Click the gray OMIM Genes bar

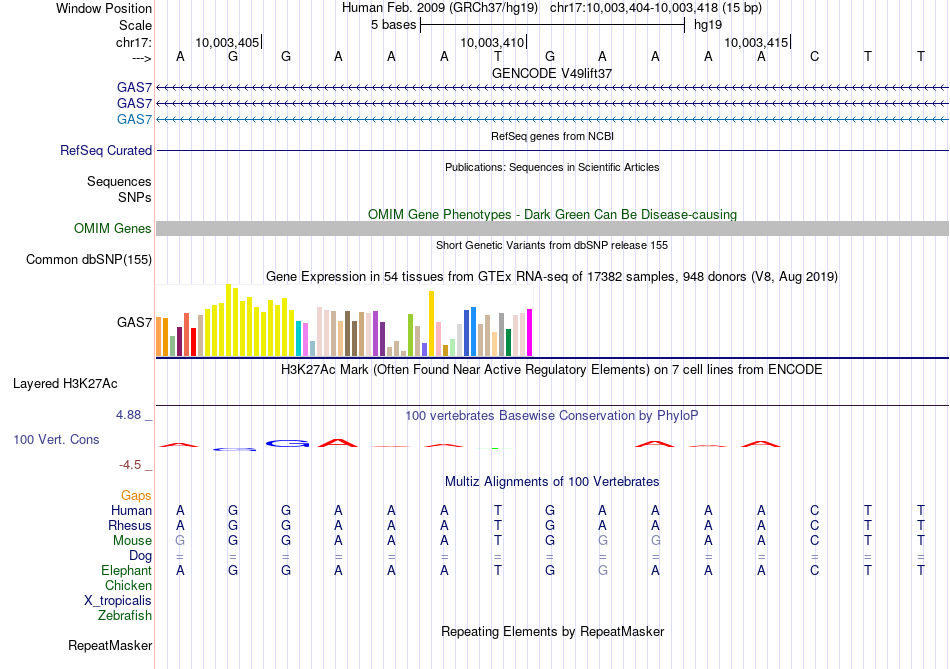click(552, 228)
